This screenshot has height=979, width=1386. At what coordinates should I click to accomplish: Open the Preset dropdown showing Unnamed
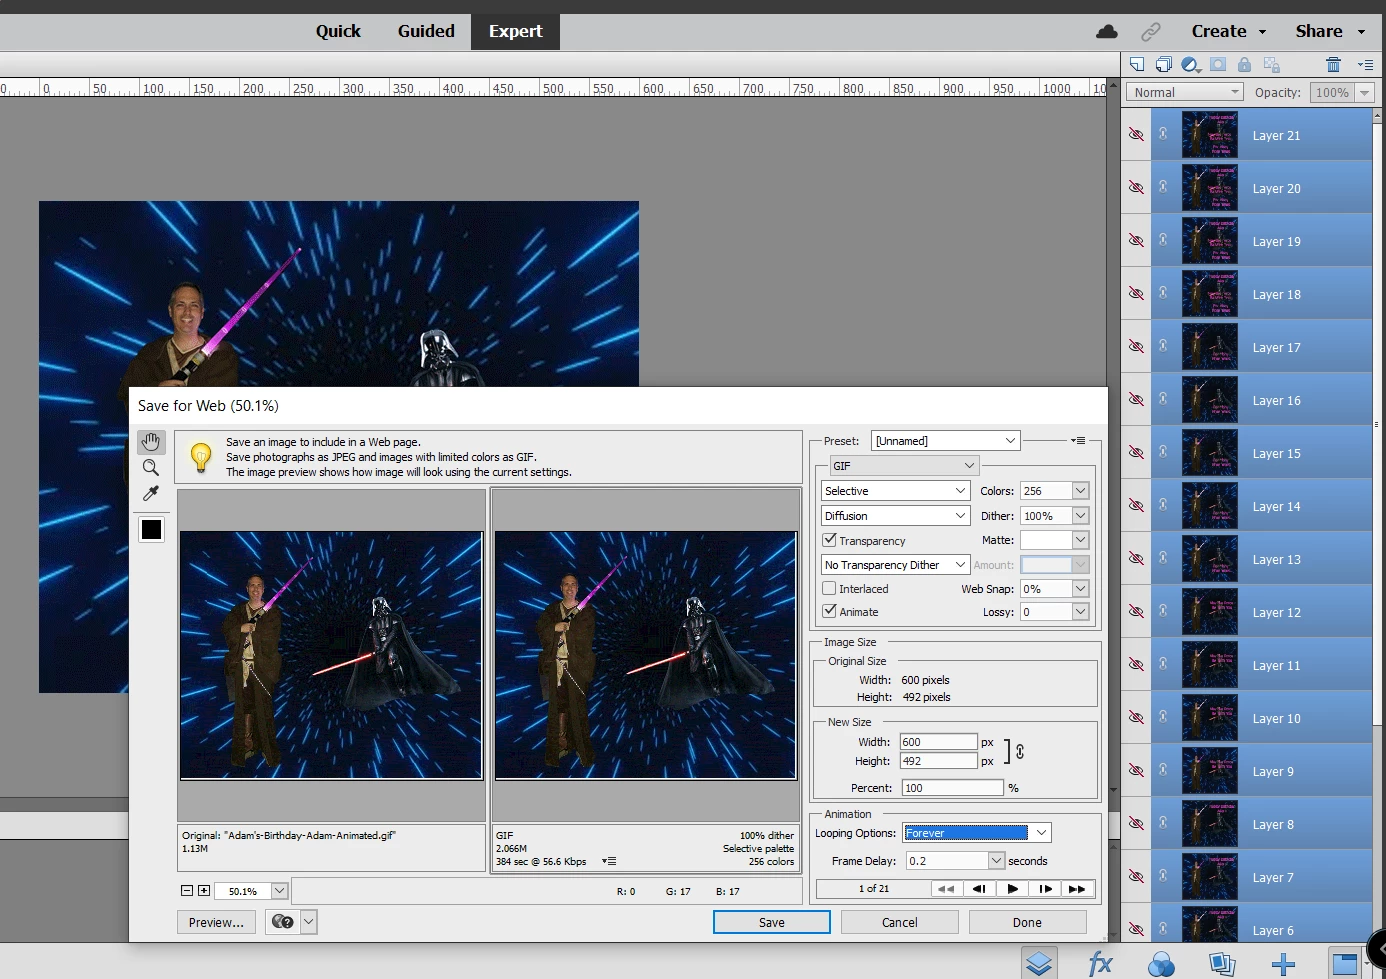(946, 440)
